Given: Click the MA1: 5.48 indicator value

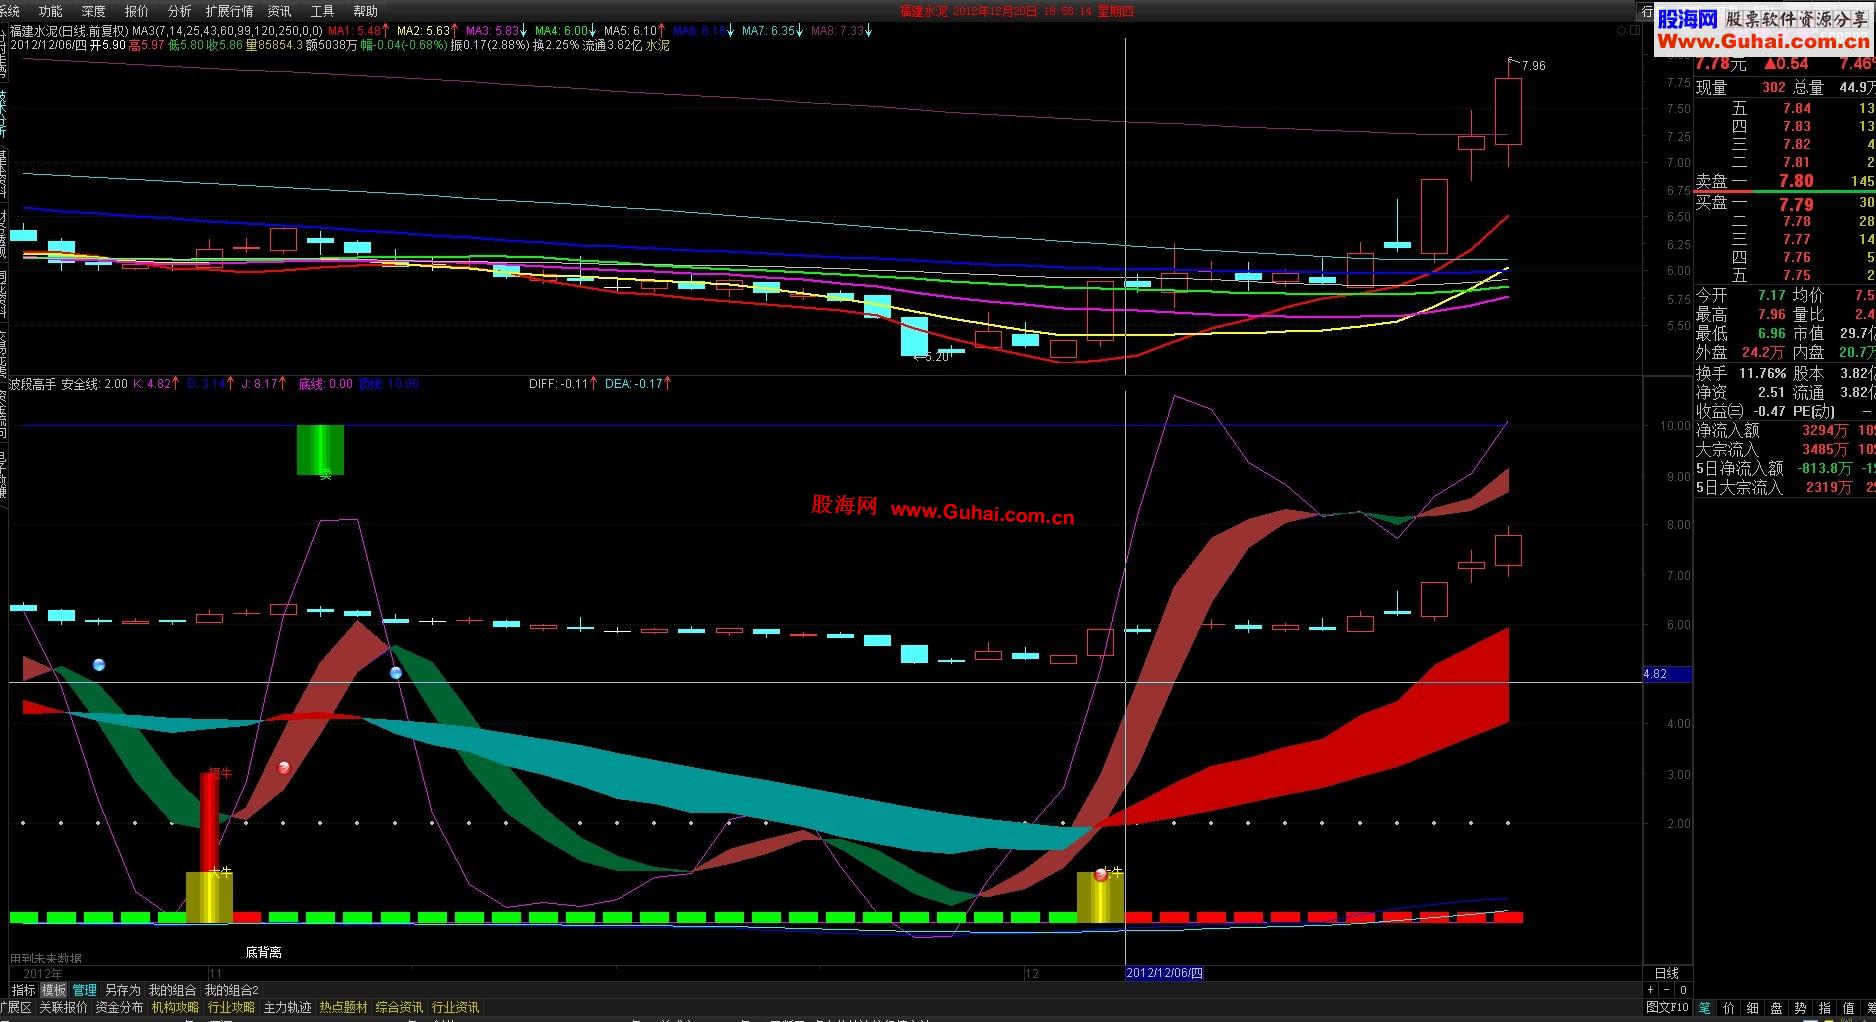Looking at the screenshot, I should 357,31.
